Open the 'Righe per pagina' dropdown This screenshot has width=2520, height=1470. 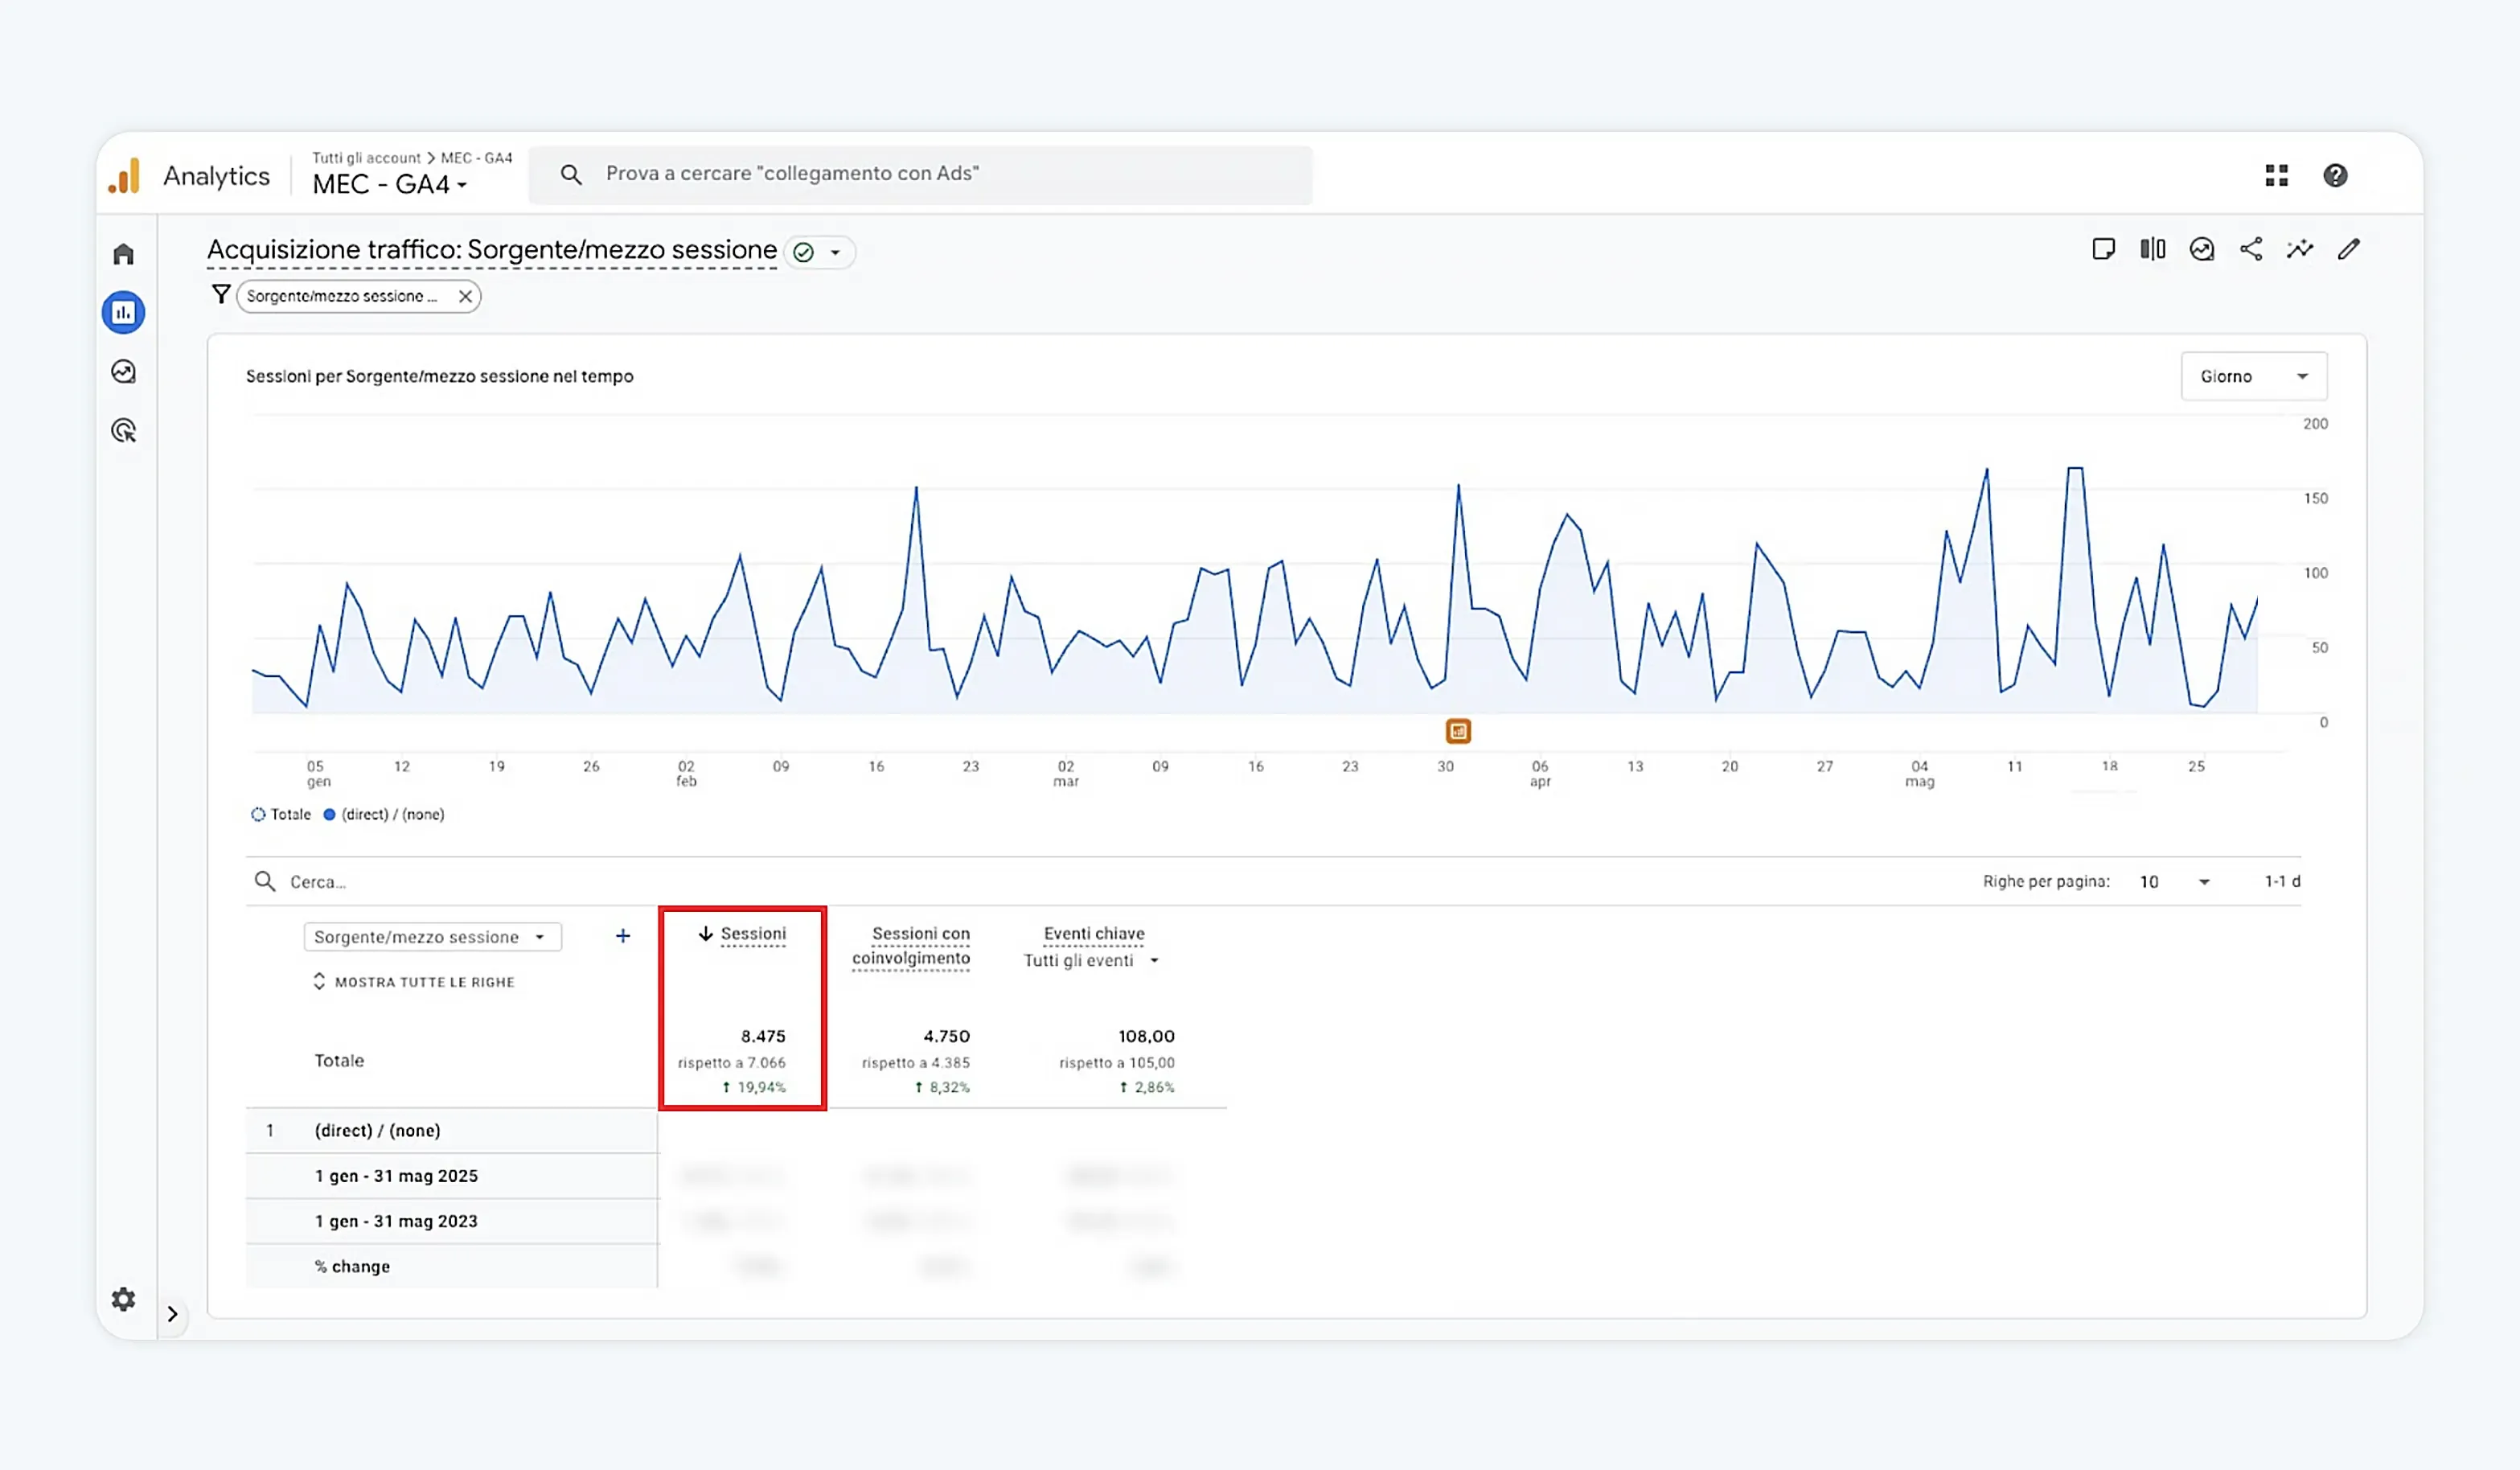click(x=2175, y=881)
